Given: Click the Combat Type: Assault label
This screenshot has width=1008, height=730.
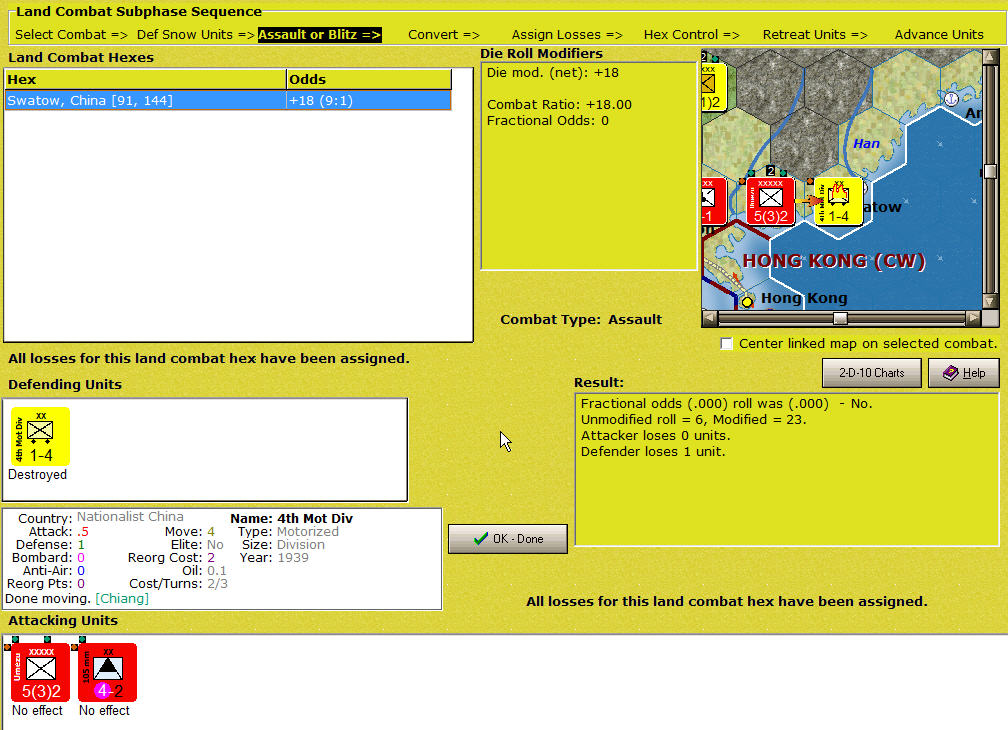Looking at the screenshot, I should tap(580, 319).
